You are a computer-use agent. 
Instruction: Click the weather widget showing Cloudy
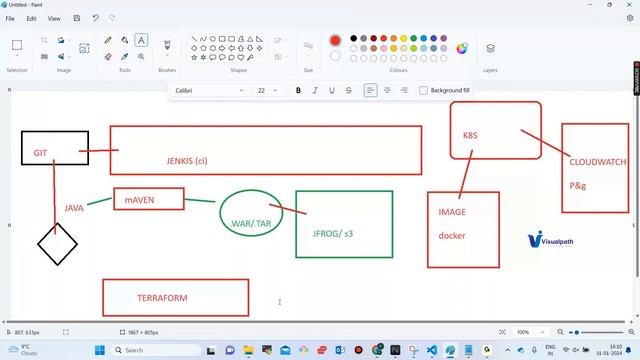click(24, 350)
